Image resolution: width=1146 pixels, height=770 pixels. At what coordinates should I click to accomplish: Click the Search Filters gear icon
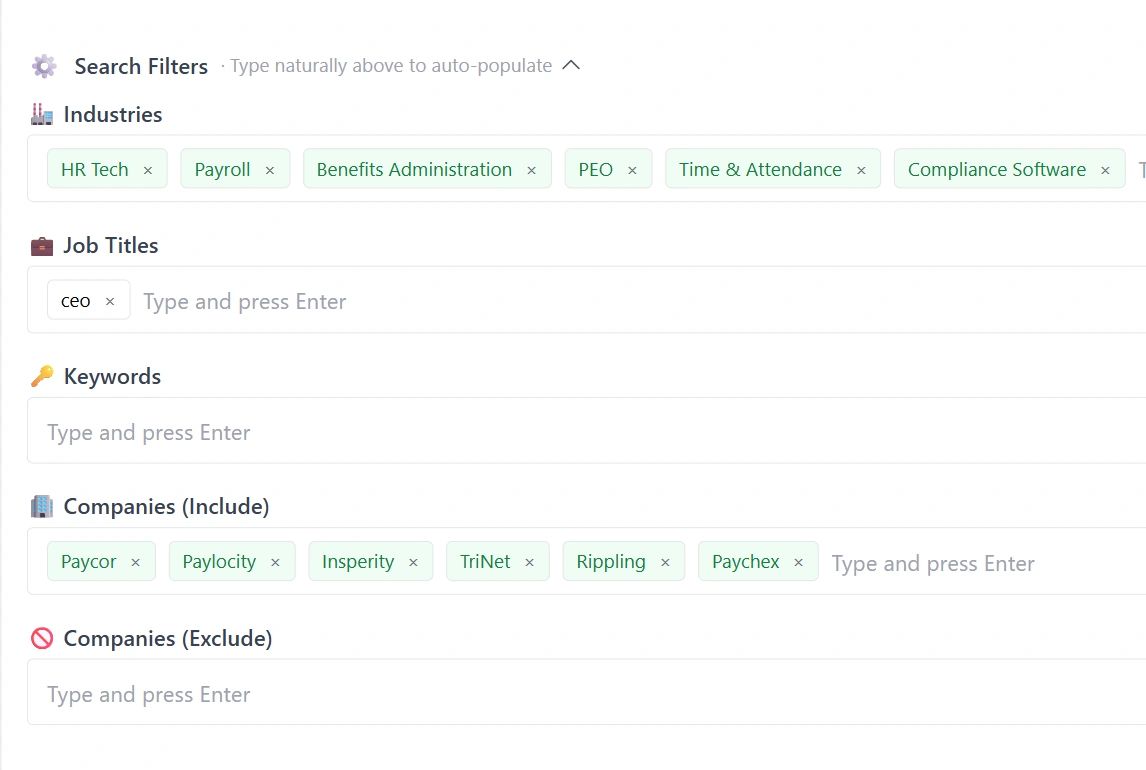tap(44, 66)
